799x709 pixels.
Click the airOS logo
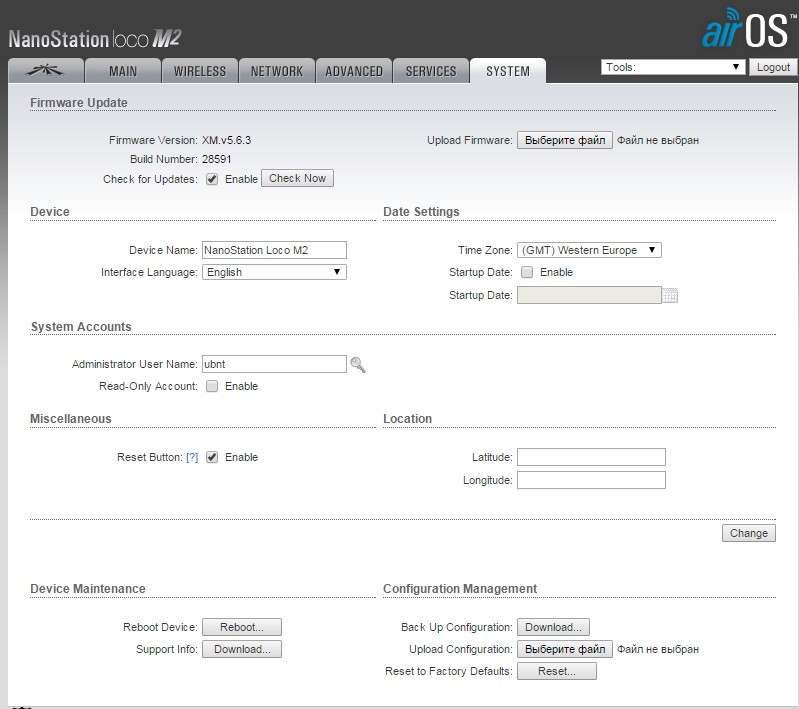click(x=748, y=29)
